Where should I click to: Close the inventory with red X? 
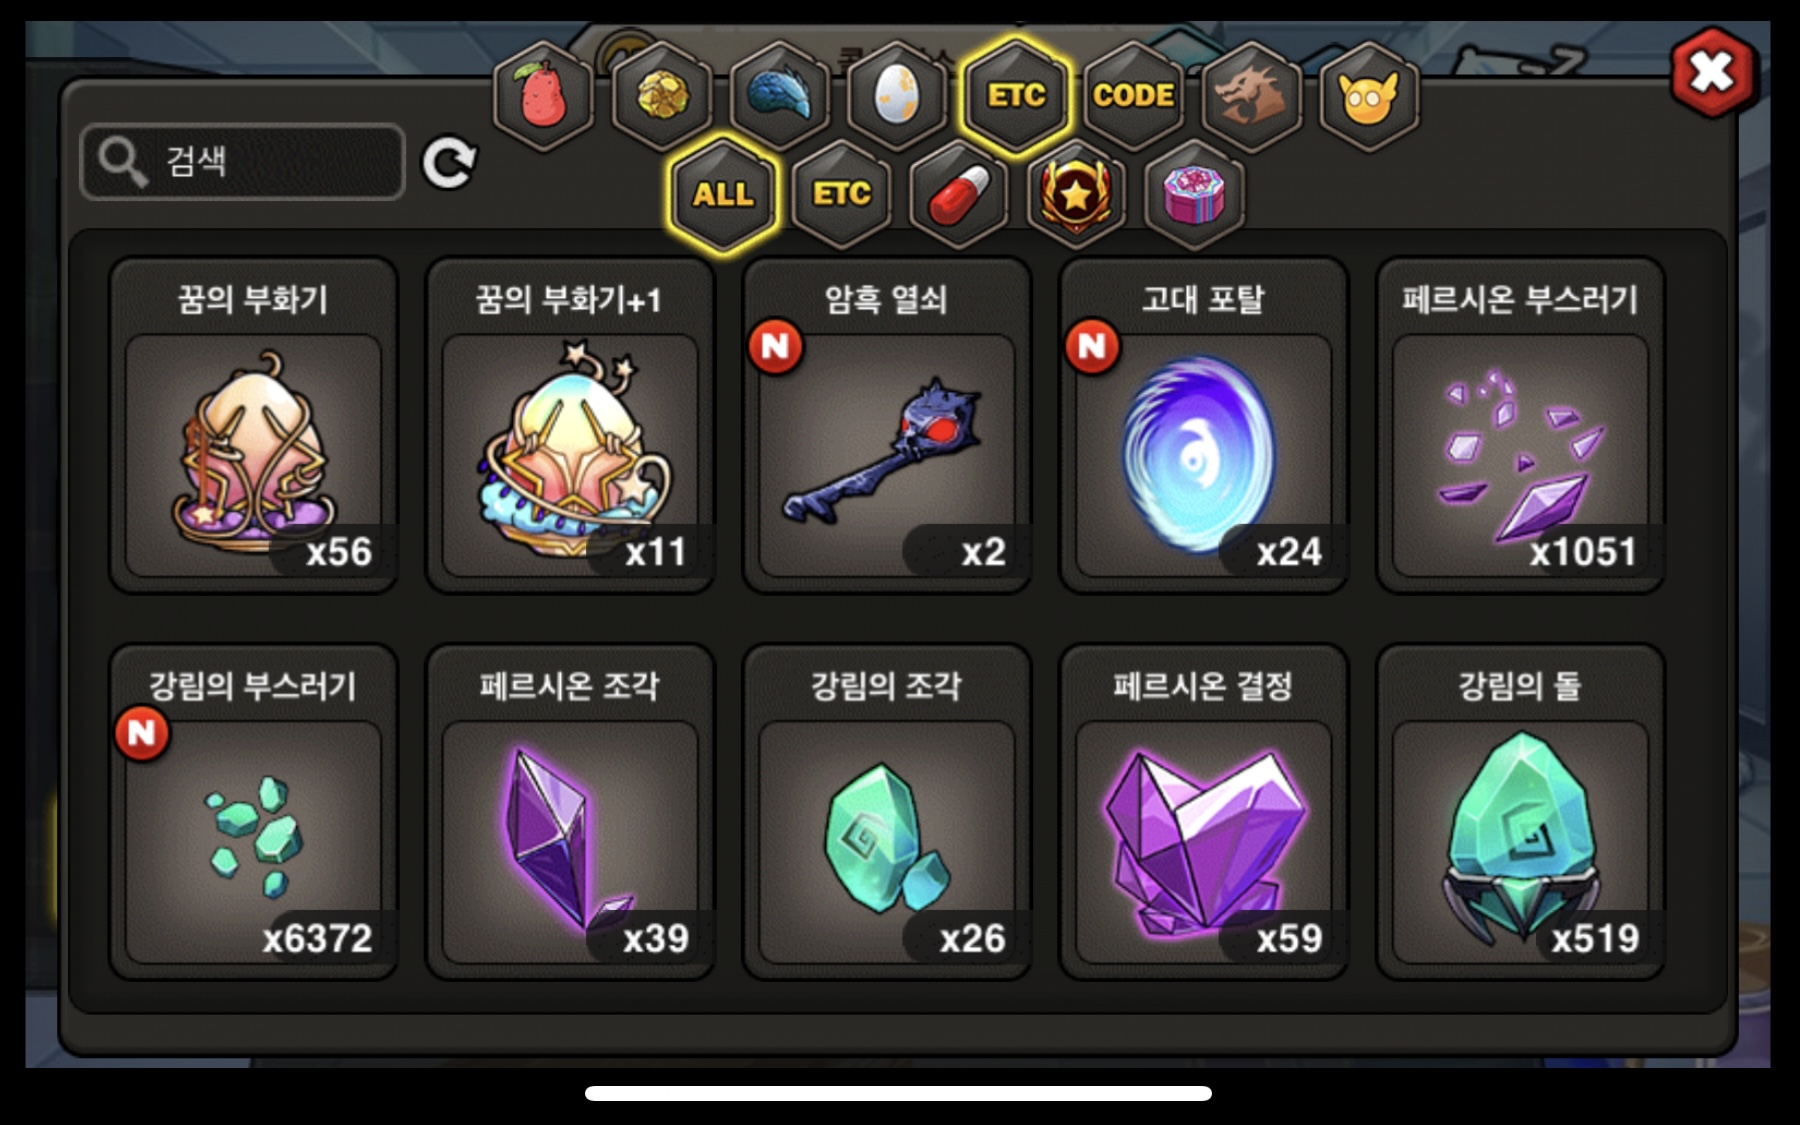tap(1713, 72)
